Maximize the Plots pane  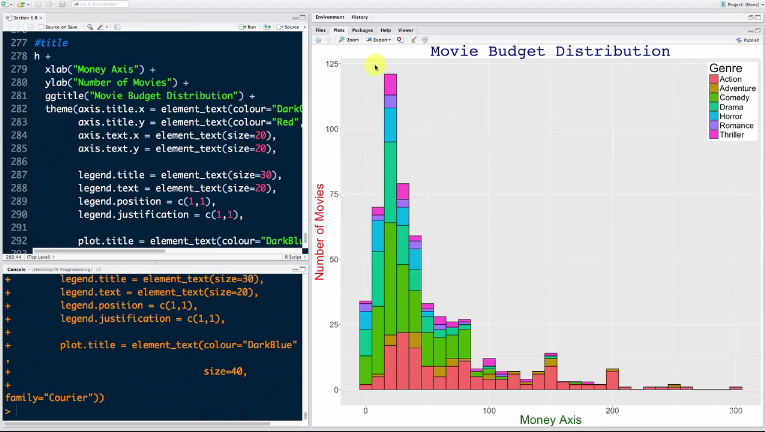(758, 30)
